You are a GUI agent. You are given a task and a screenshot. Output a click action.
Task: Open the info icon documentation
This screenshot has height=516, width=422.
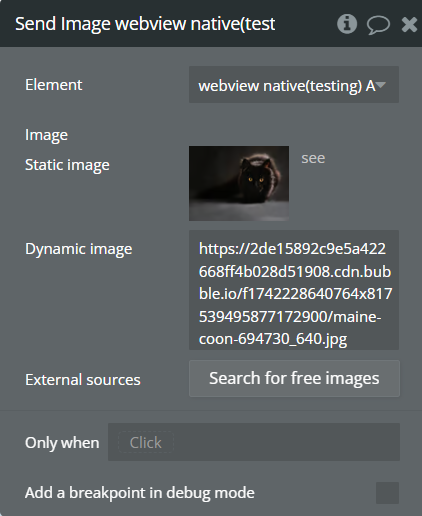pos(347,24)
